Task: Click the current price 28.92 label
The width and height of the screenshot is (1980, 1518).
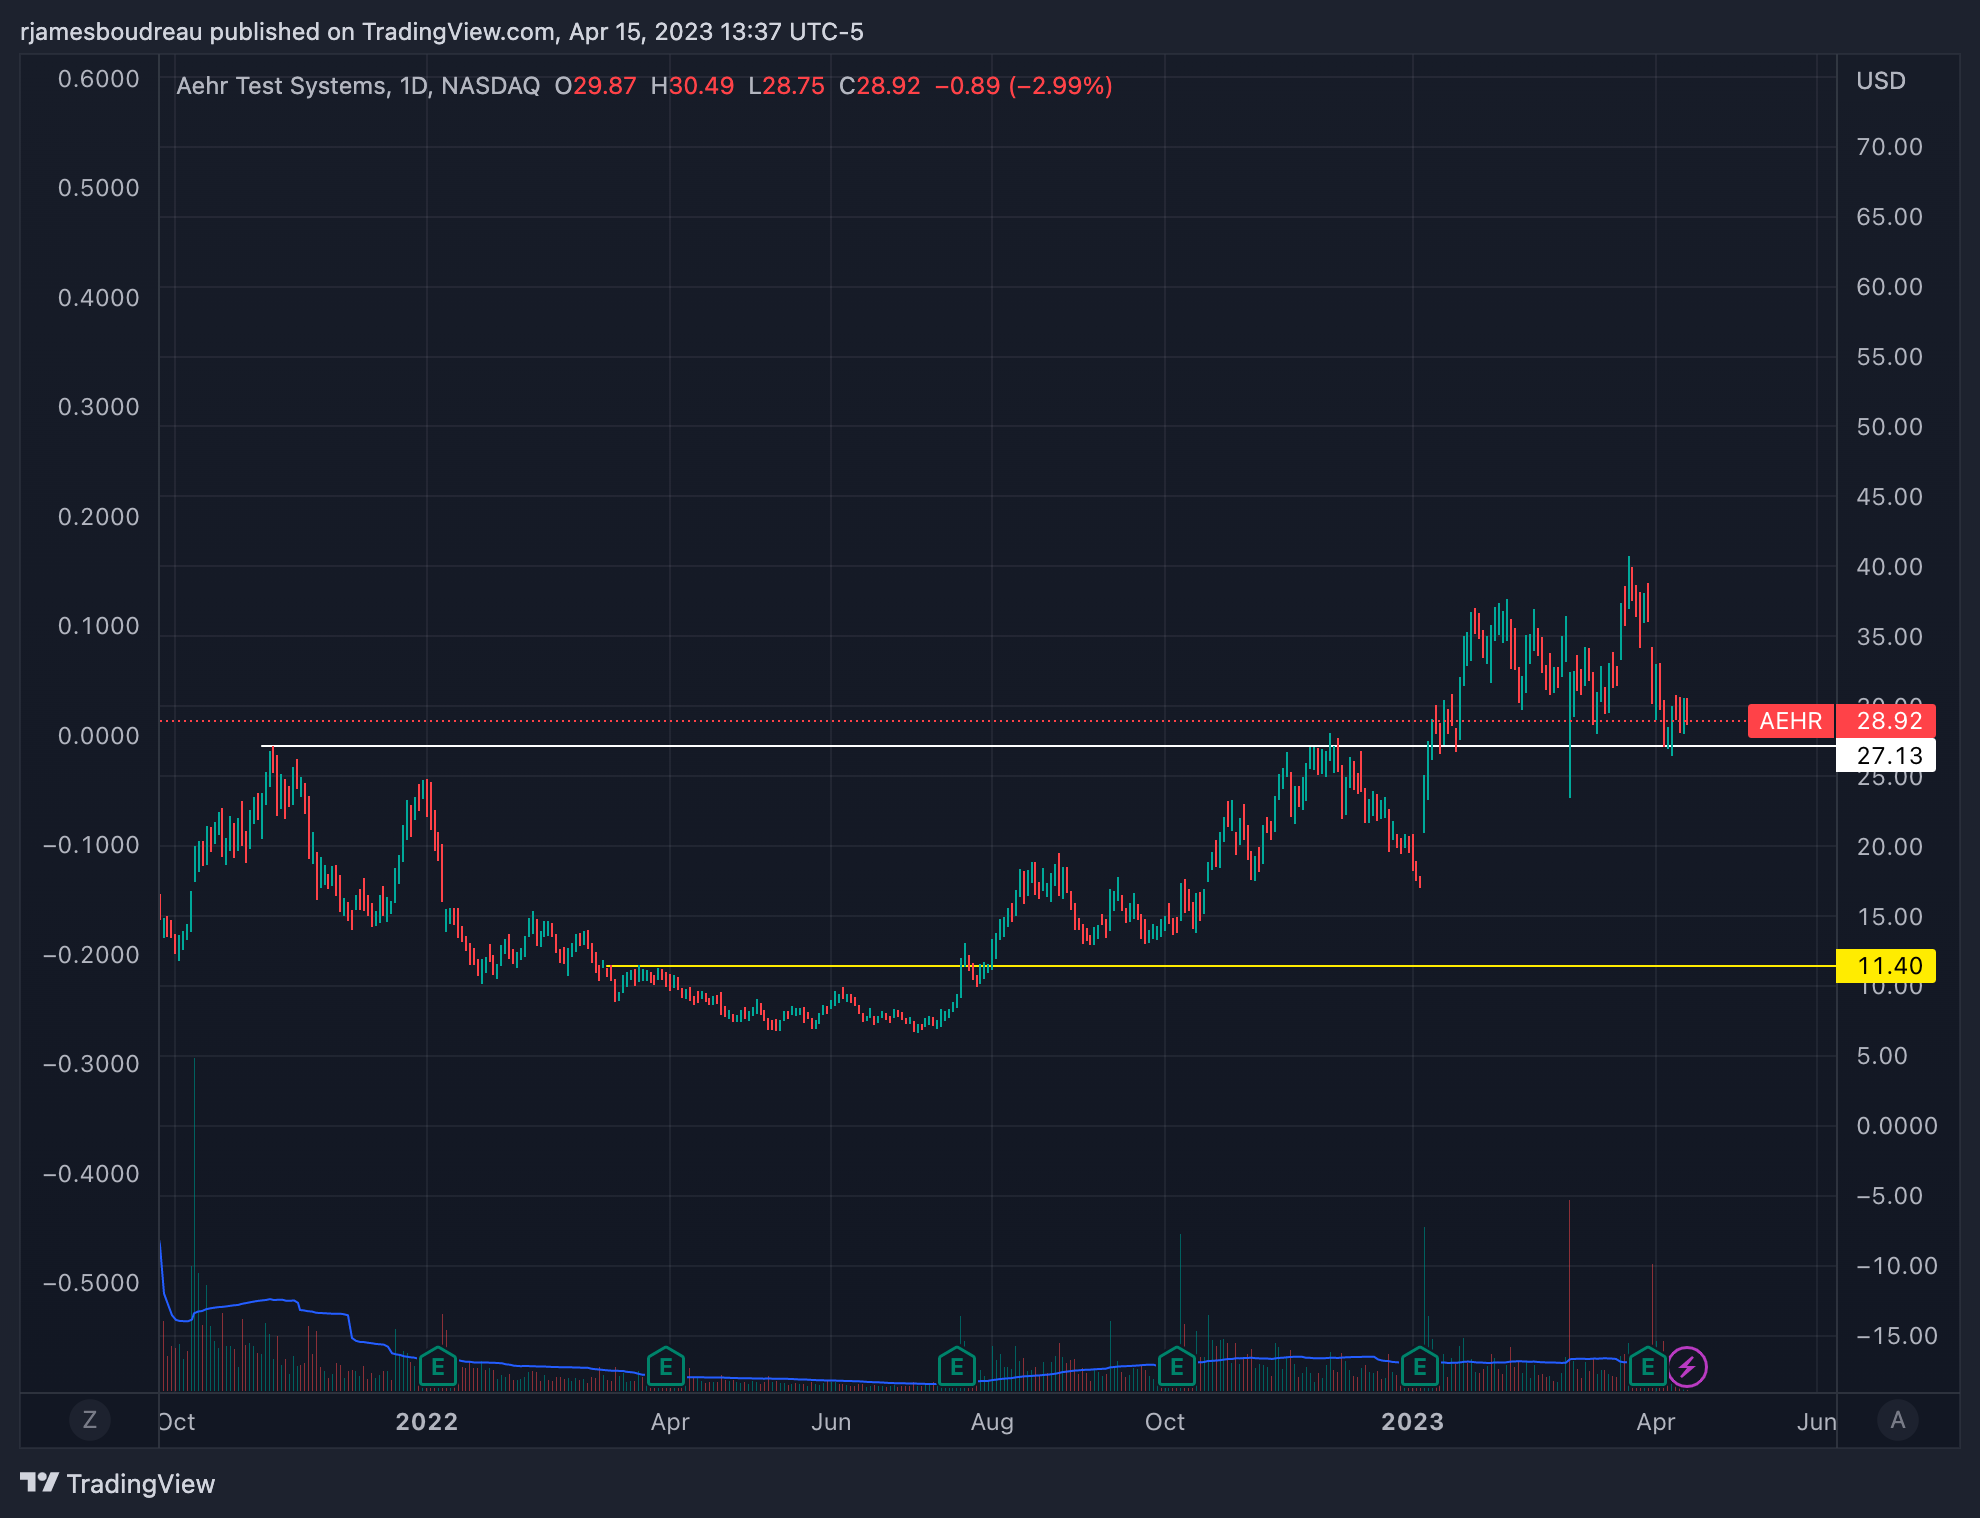Action: click(1888, 721)
